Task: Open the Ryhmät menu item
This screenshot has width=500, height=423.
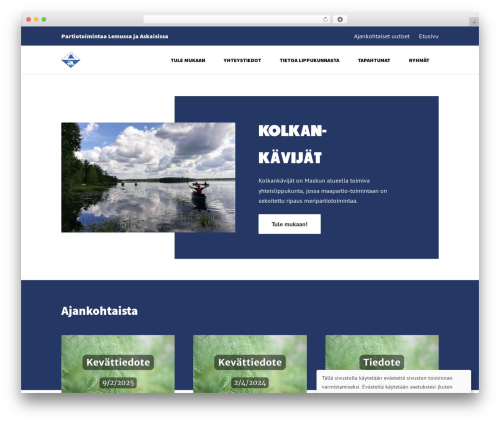Action: coord(419,60)
